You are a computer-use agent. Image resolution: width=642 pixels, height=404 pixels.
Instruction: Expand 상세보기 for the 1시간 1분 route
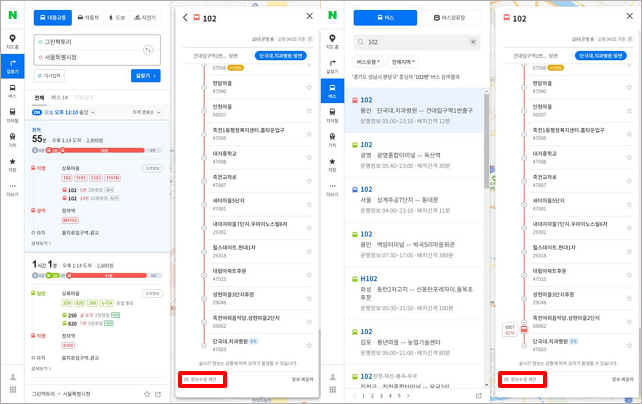click(41, 368)
